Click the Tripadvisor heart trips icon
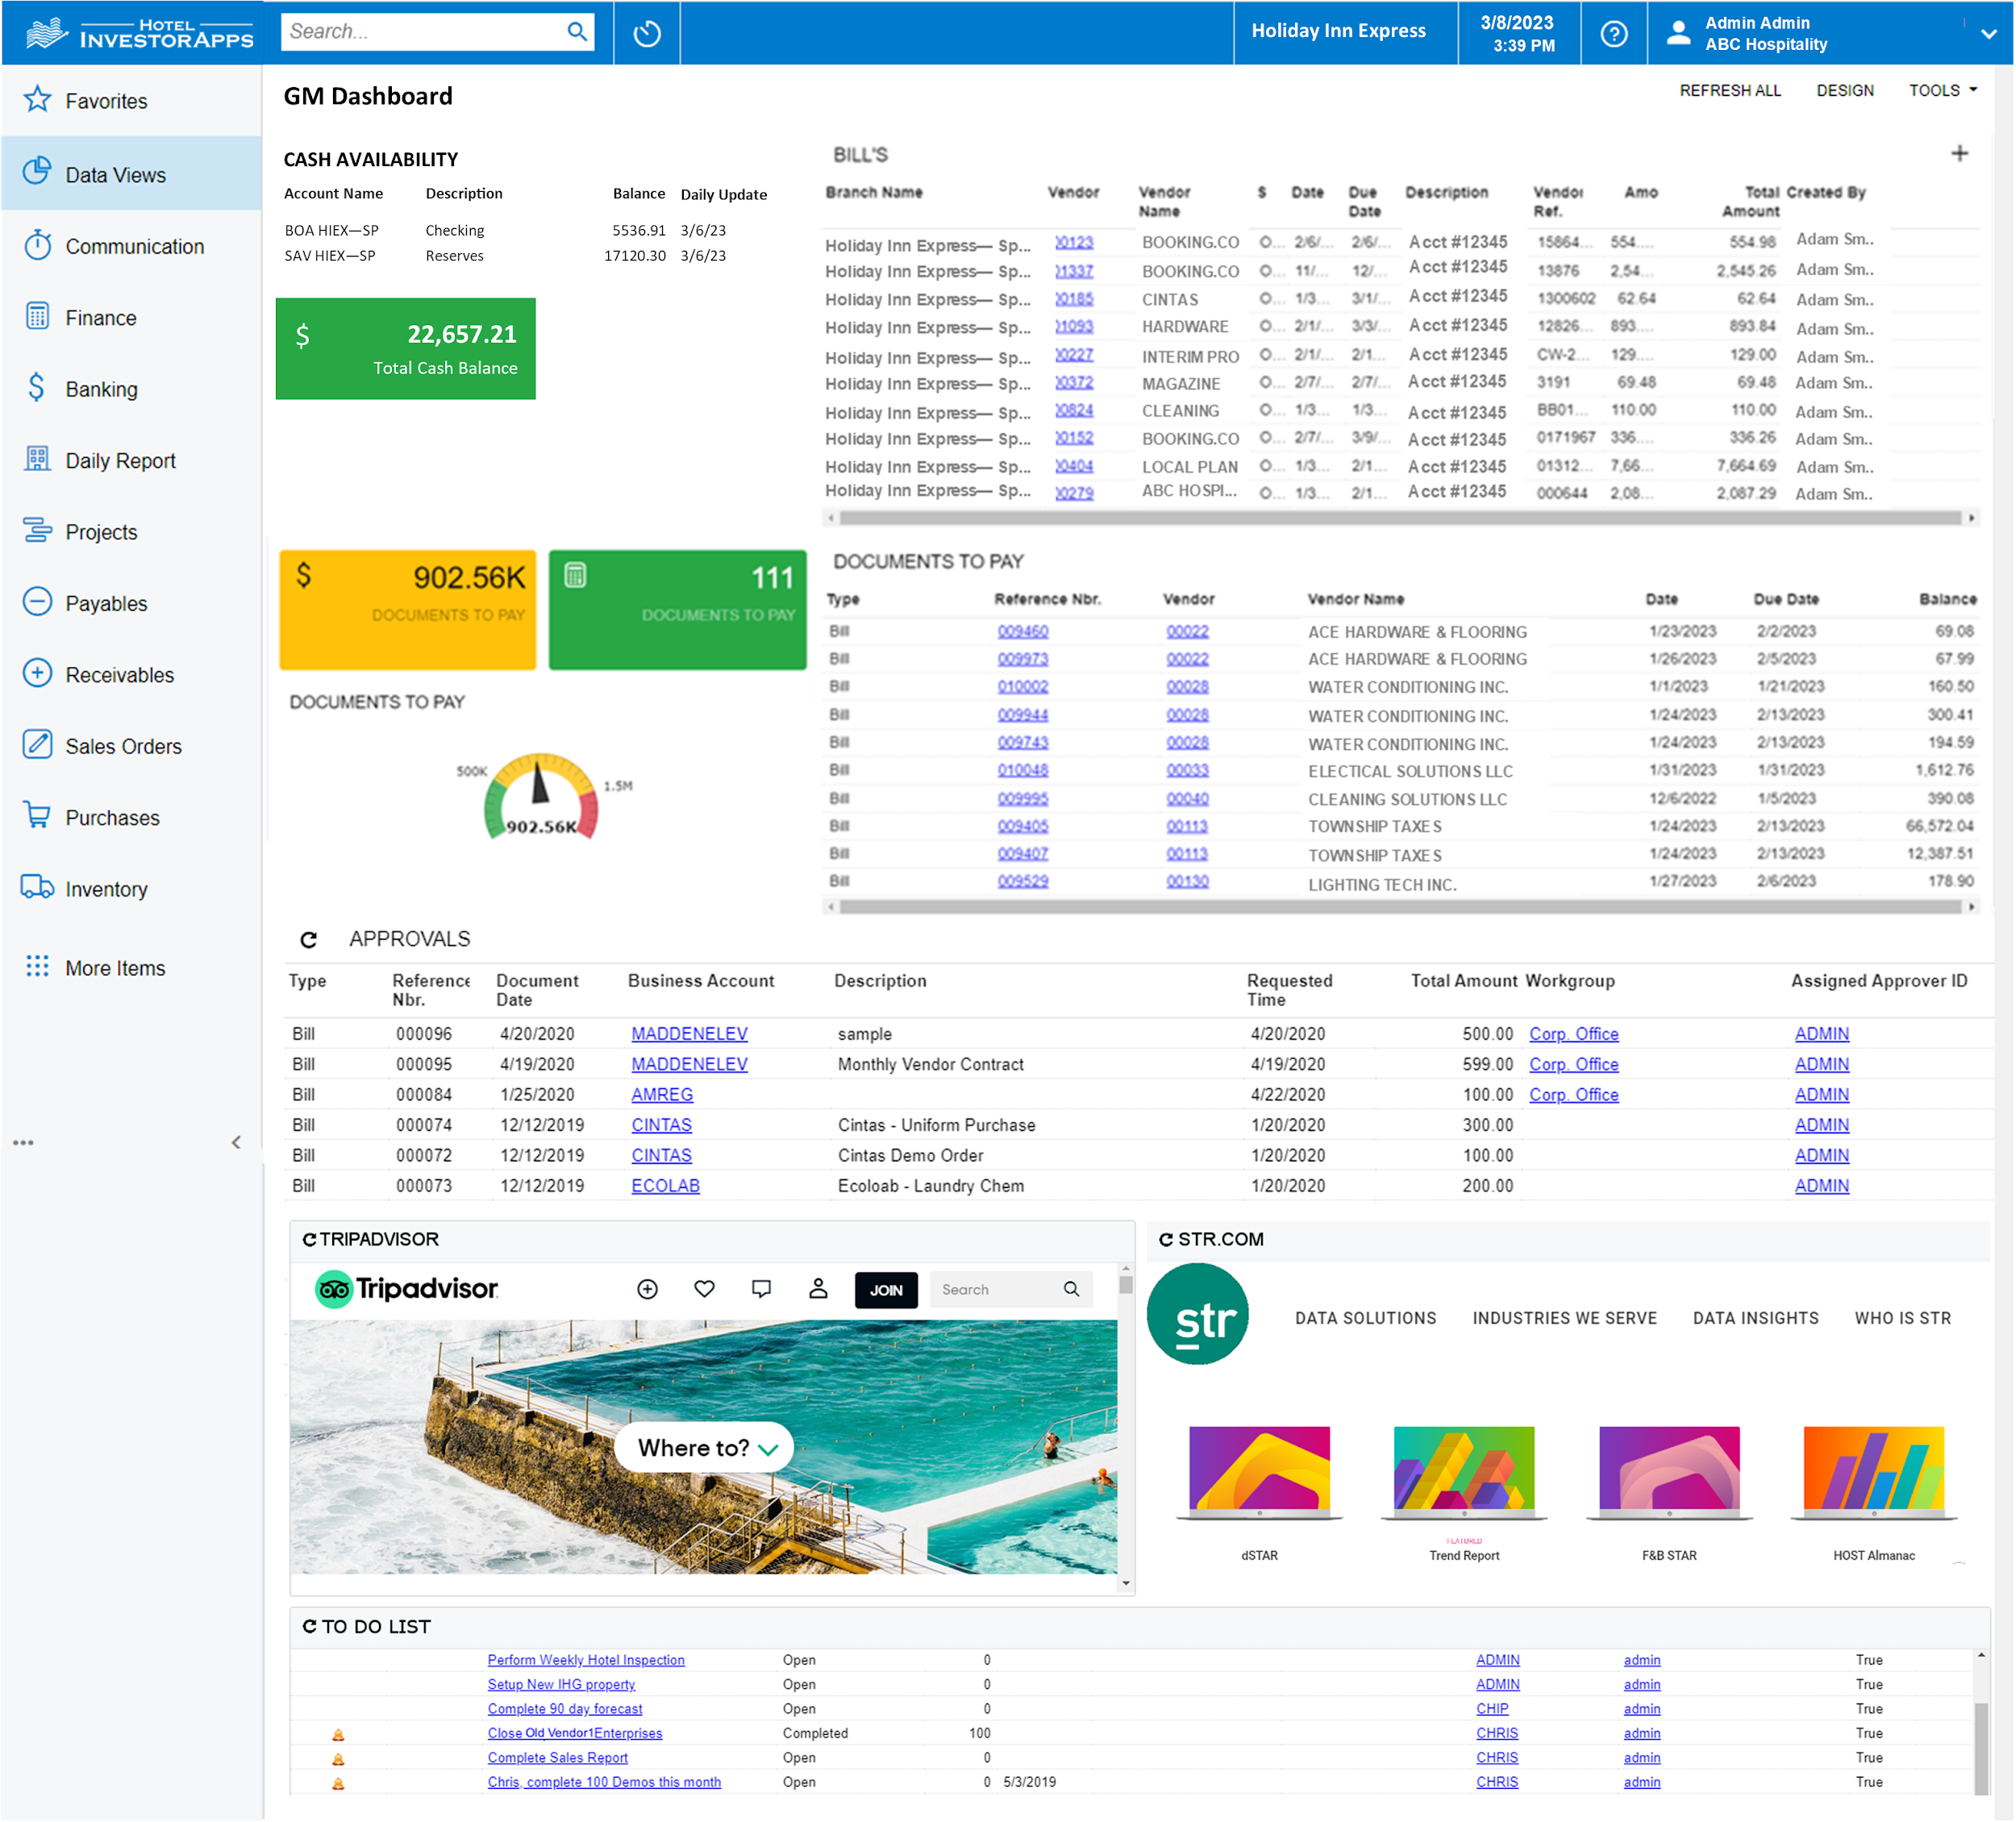The width and height of the screenshot is (2016, 1822). pyautogui.click(x=704, y=1289)
